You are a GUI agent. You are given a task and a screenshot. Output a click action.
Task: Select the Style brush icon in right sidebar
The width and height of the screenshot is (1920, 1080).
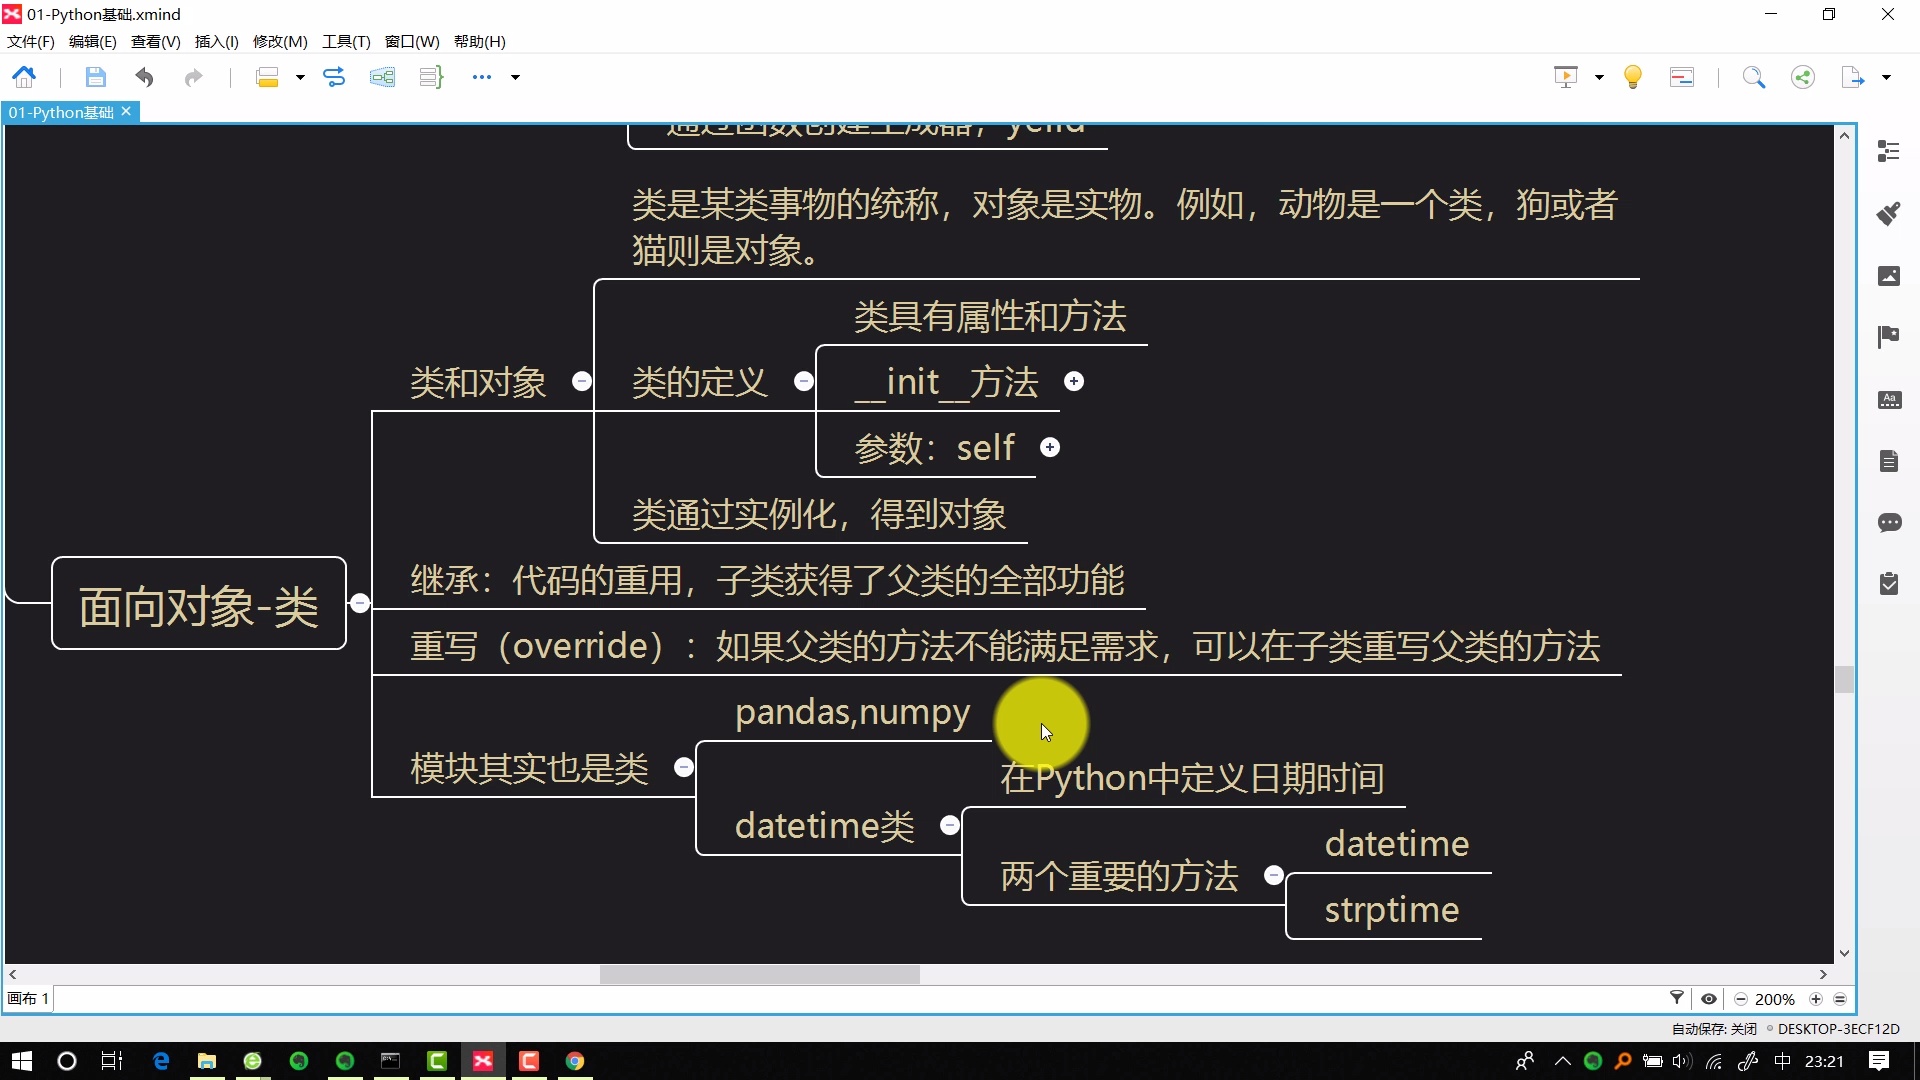tap(1890, 213)
